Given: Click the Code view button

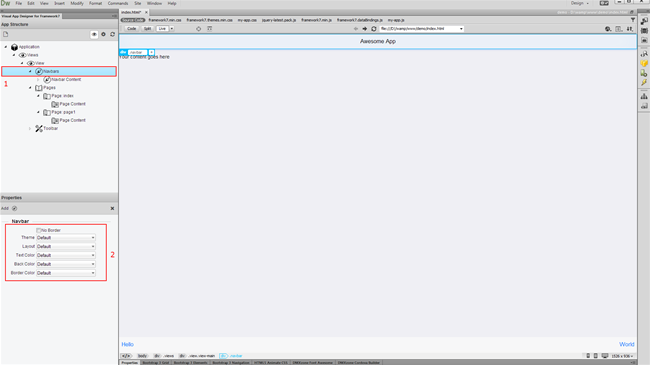Looking at the screenshot, I should pyautogui.click(x=131, y=29).
